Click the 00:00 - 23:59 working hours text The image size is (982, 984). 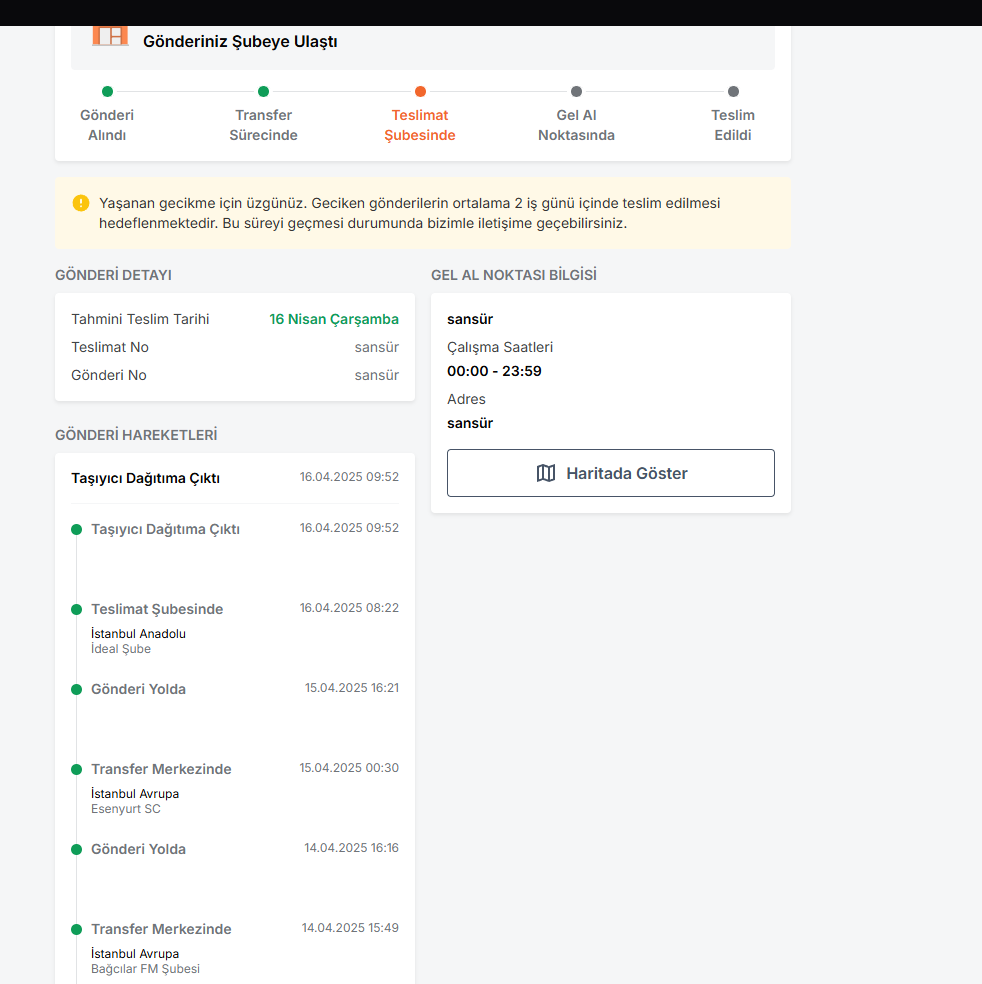(494, 371)
